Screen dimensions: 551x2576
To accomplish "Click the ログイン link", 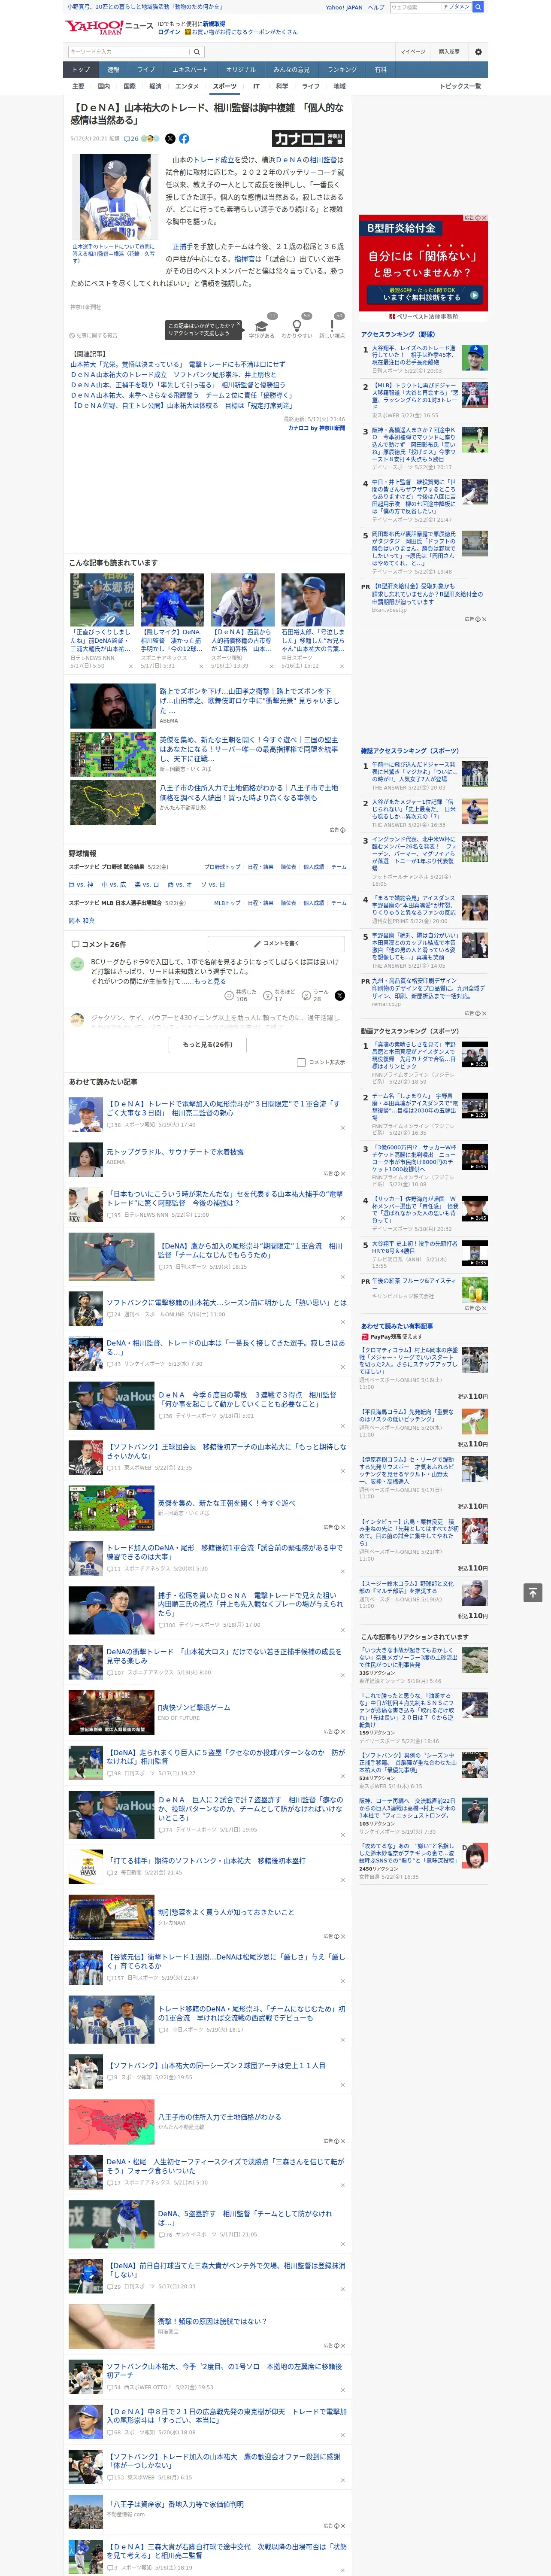I will tap(169, 32).
